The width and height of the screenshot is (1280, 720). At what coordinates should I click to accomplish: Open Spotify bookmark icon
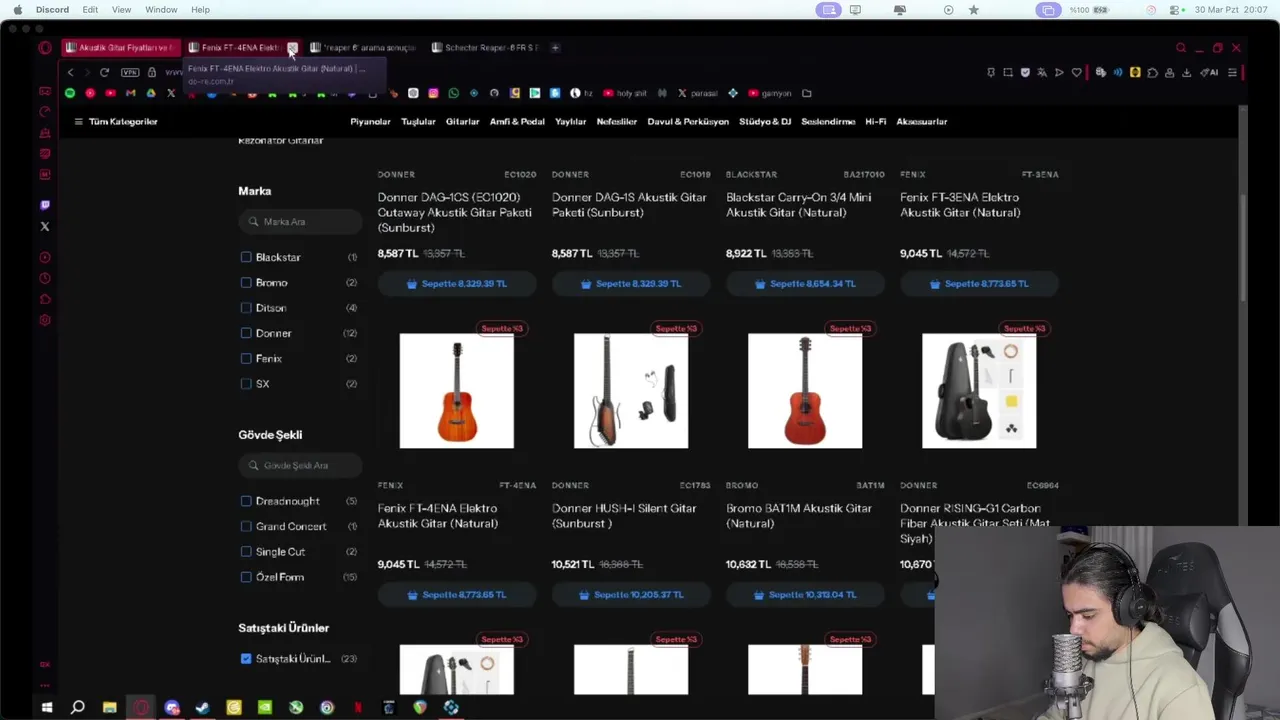click(x=70, y=93)
